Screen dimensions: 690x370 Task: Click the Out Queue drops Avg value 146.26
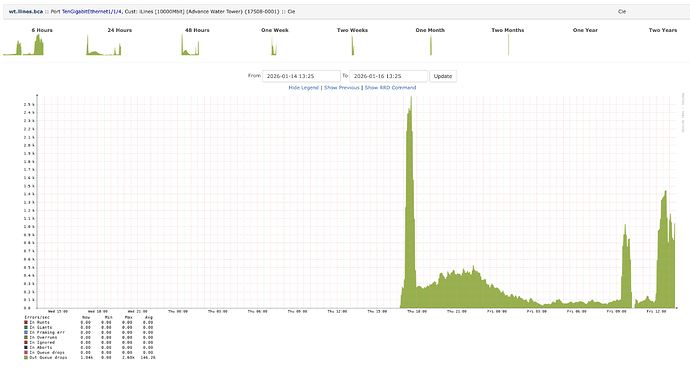click(147, 358)
